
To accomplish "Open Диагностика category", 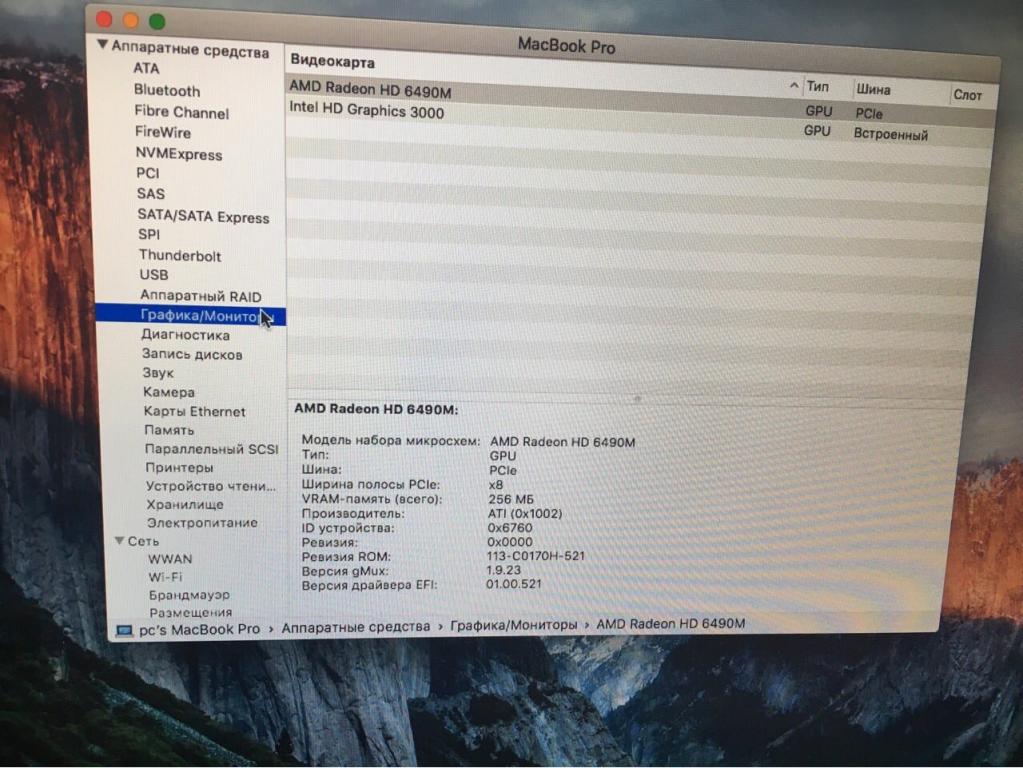I will pyautogui.click(x=186, y=335).
